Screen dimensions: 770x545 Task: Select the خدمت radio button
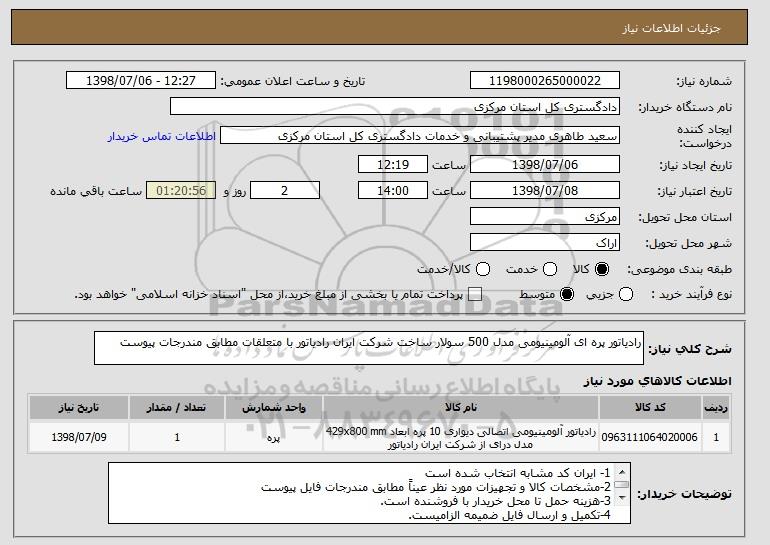[x=550, y=269]
